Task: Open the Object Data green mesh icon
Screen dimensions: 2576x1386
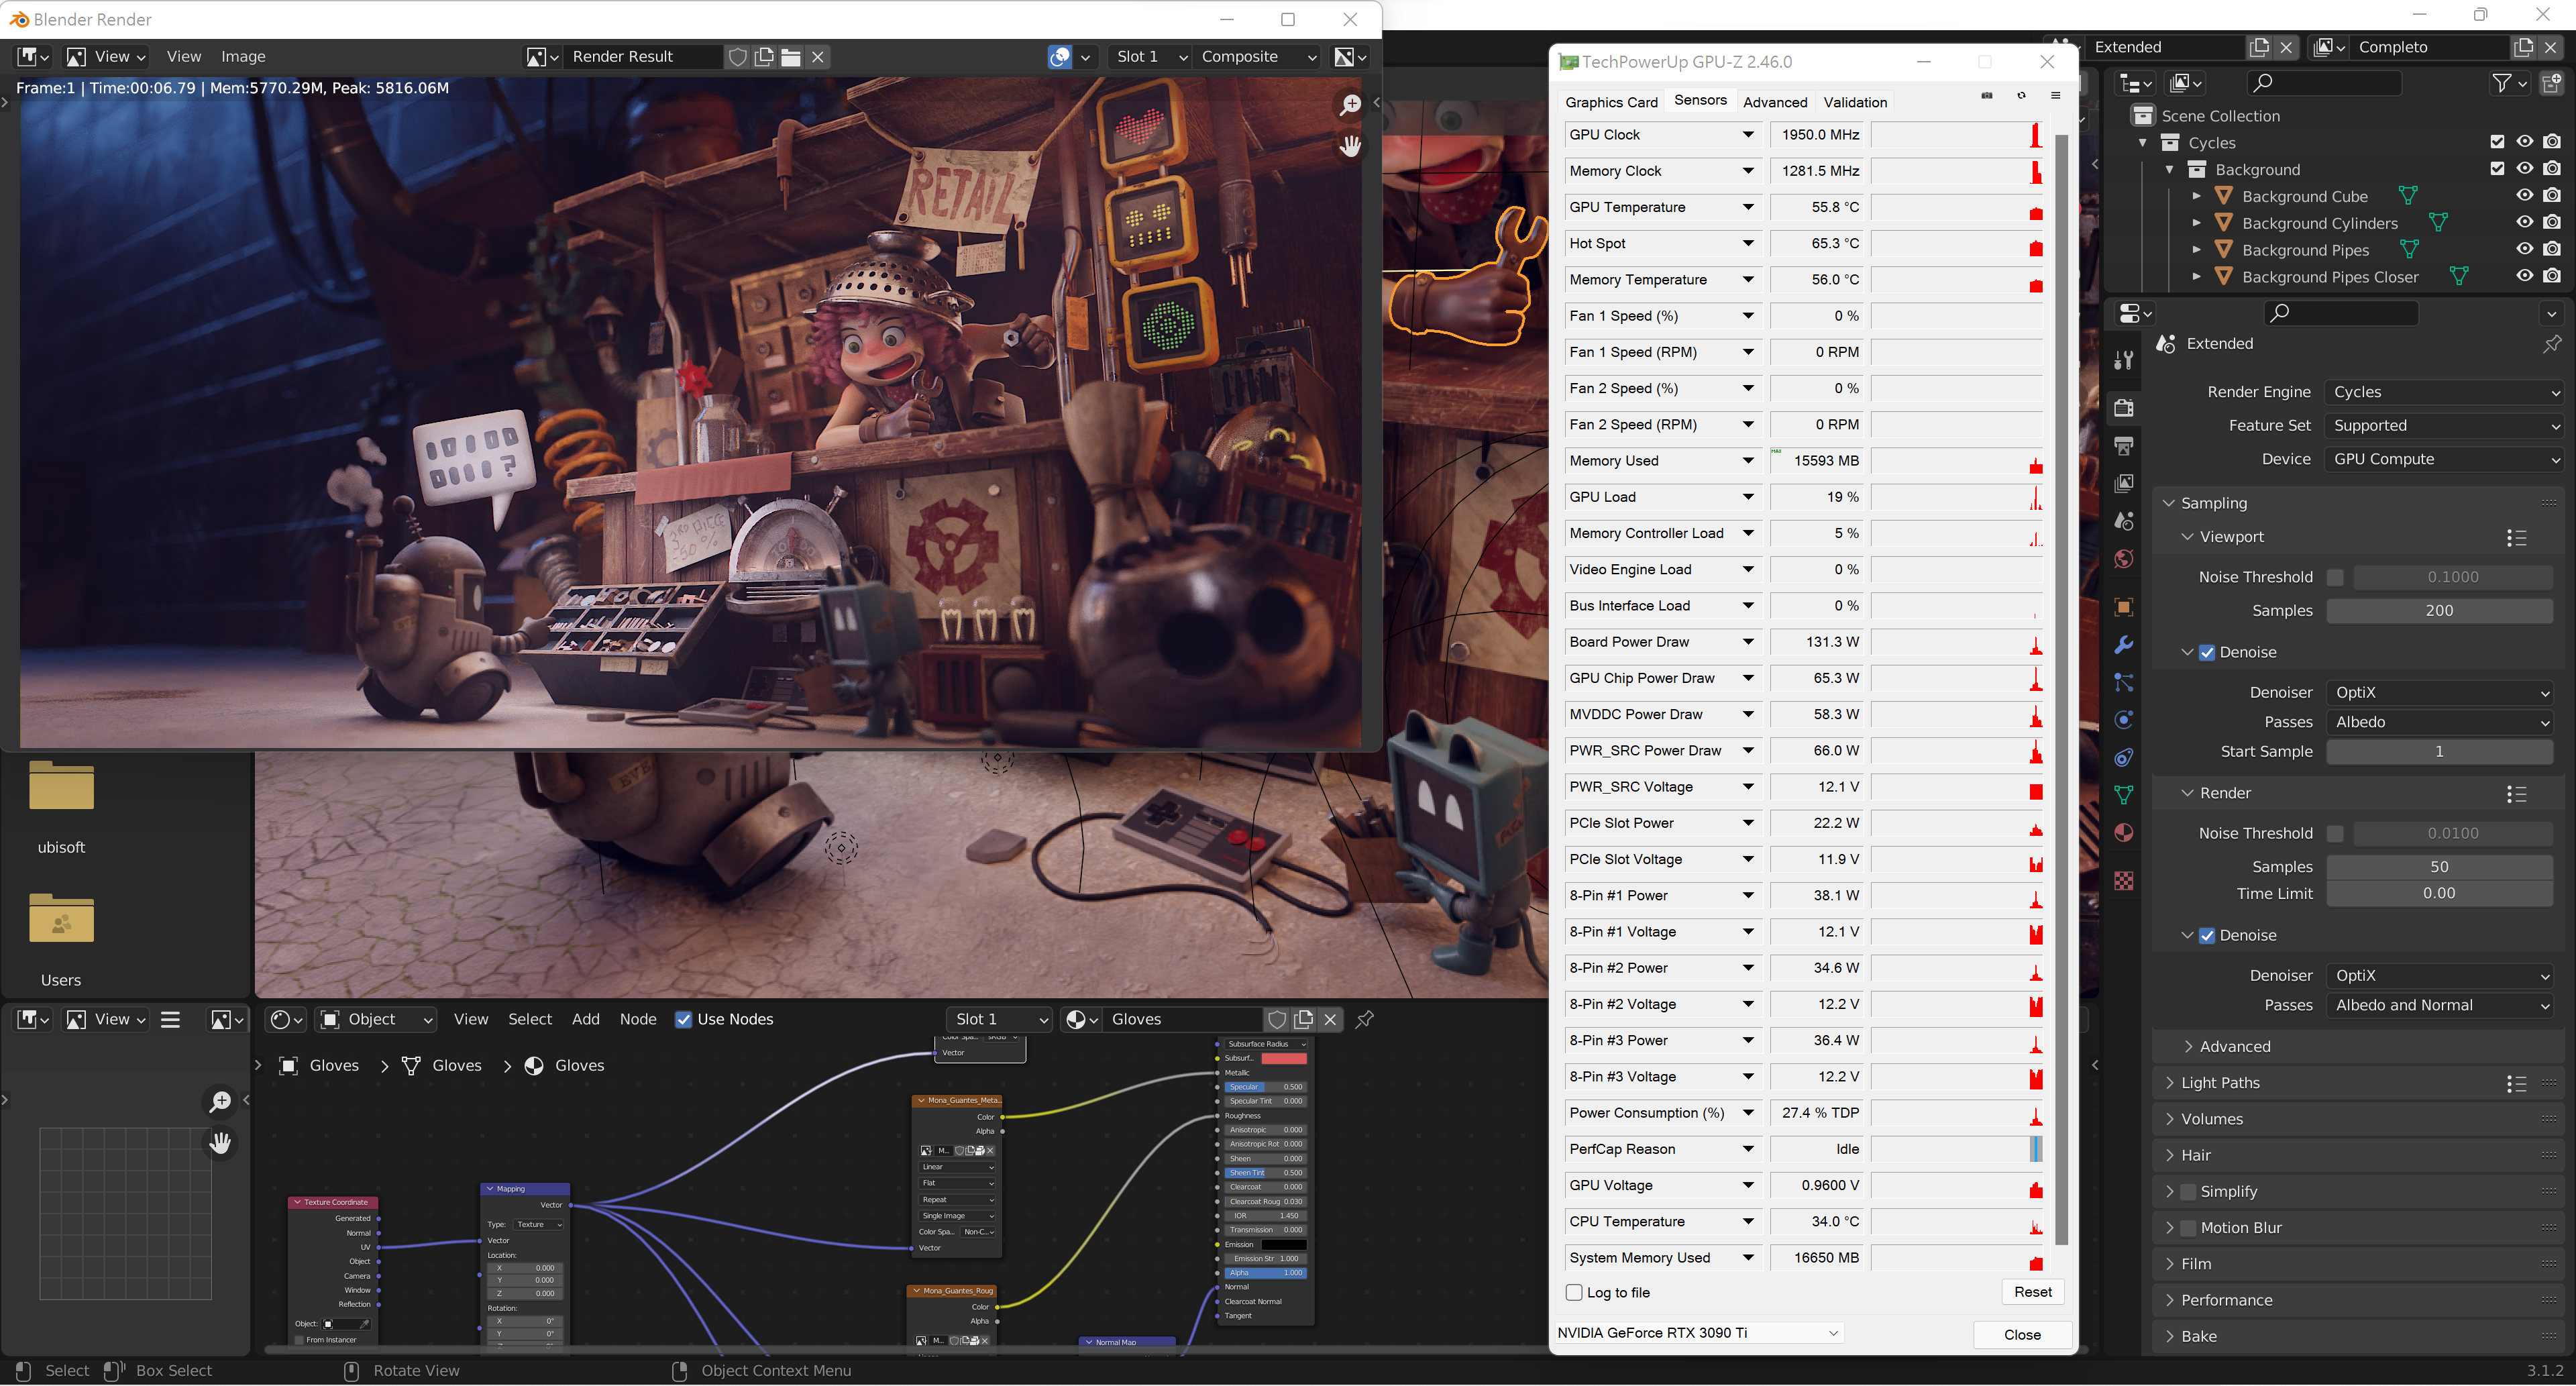Action: click(x=2124, y=795)
